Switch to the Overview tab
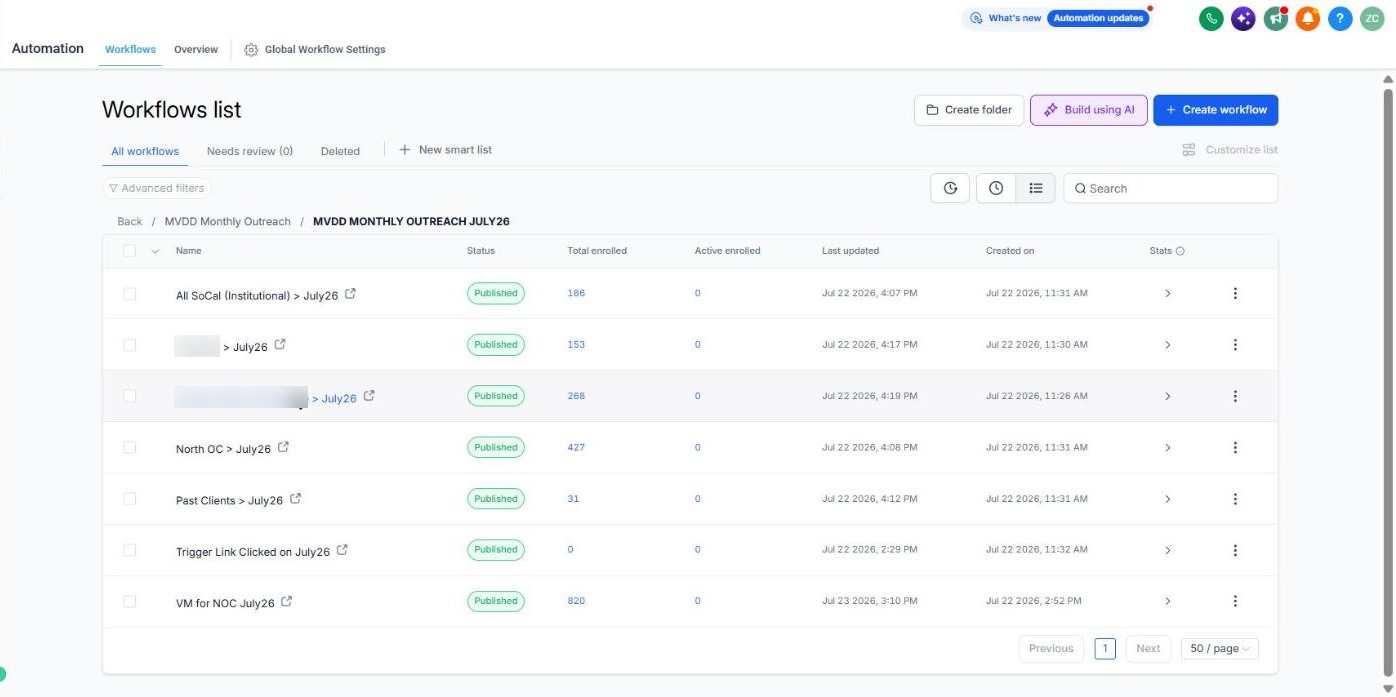 [196, 49]
